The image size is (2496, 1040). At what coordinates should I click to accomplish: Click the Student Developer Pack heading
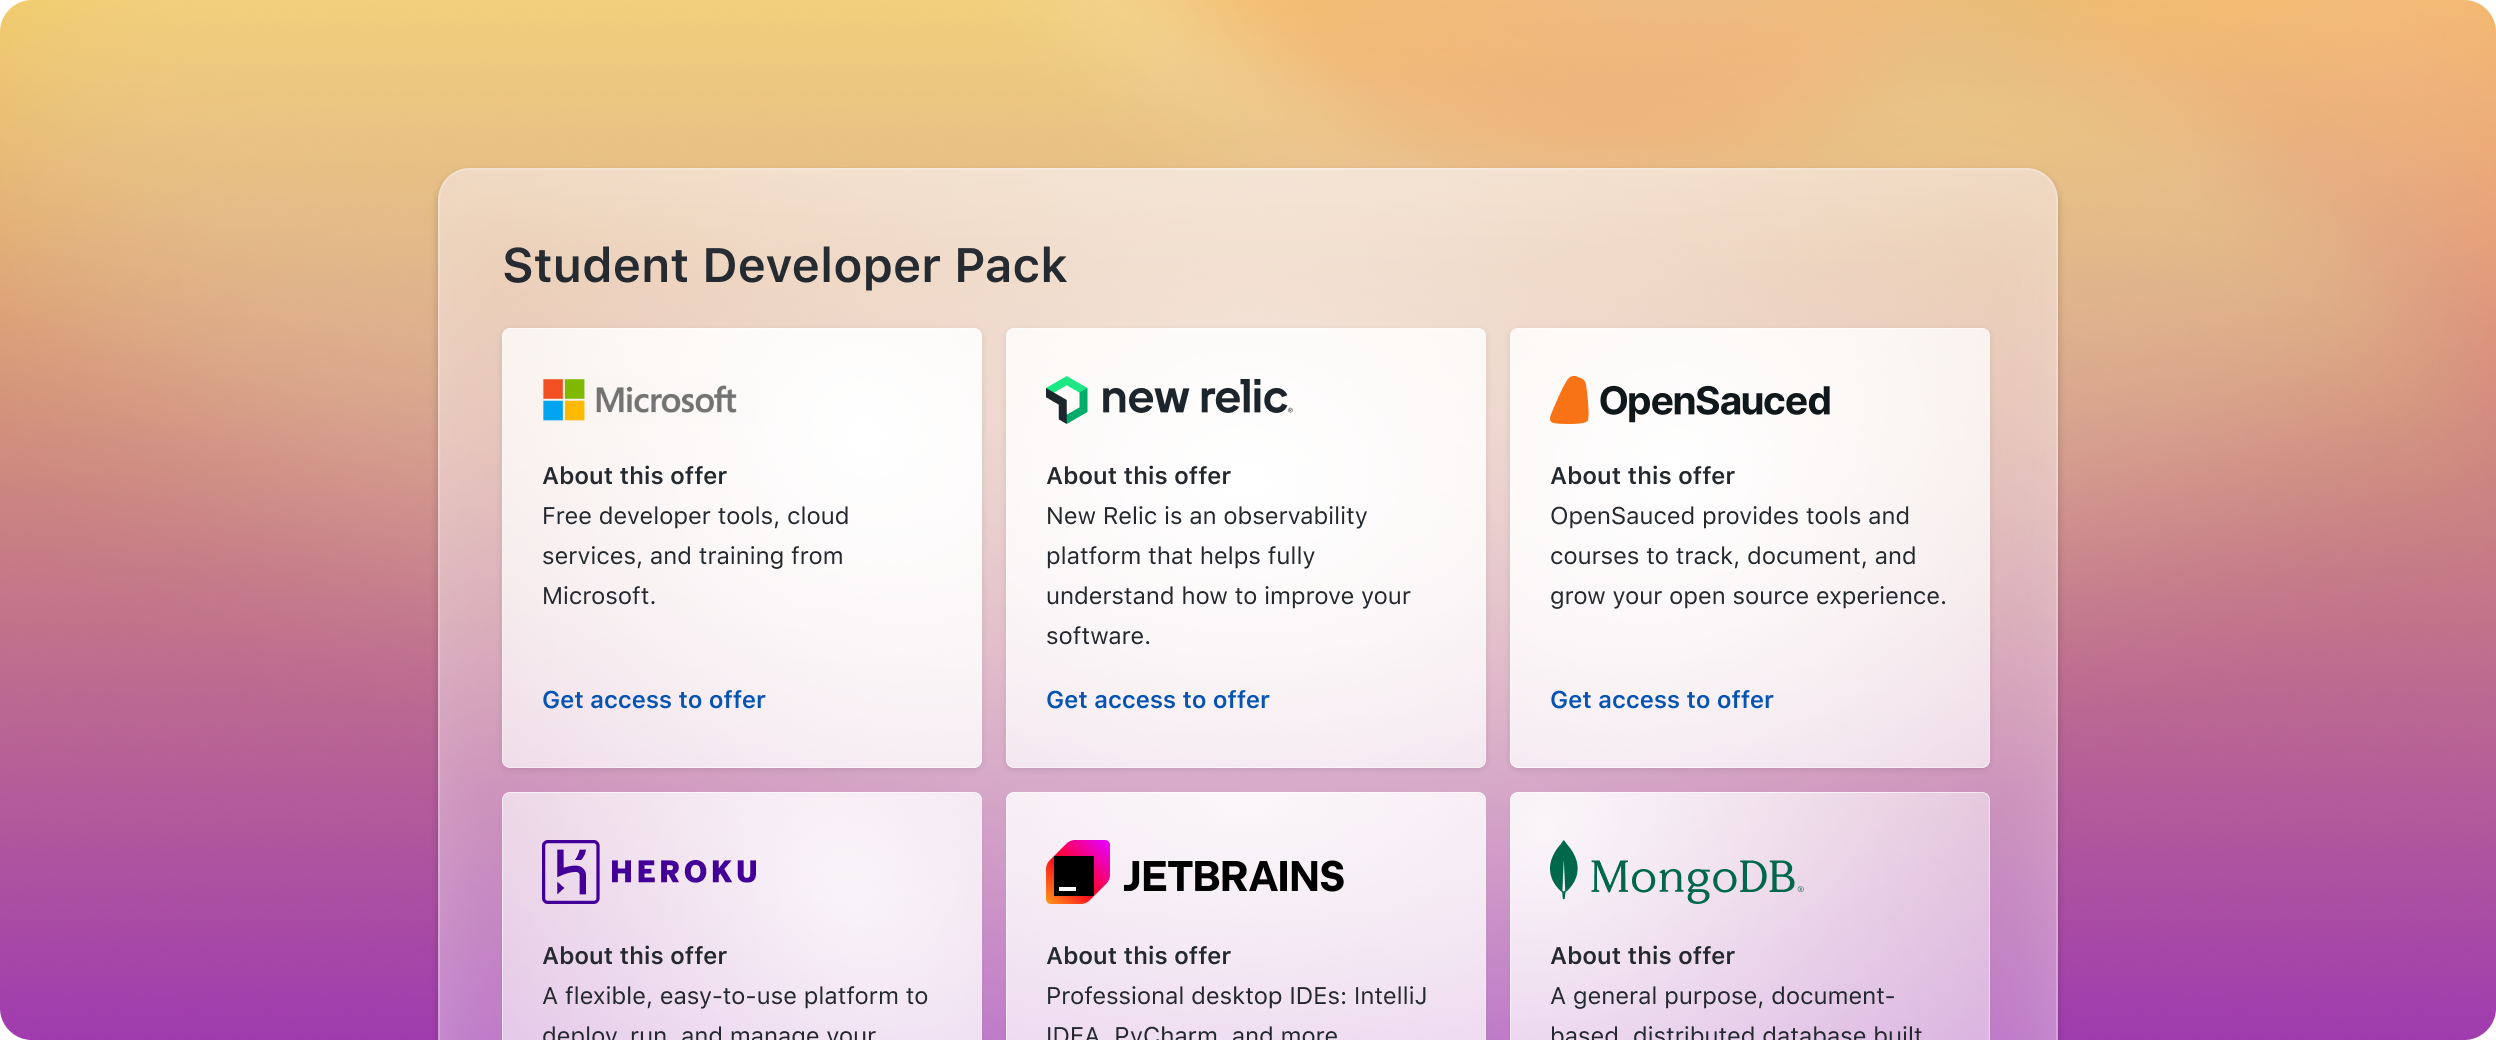click(x=785, y=266)
